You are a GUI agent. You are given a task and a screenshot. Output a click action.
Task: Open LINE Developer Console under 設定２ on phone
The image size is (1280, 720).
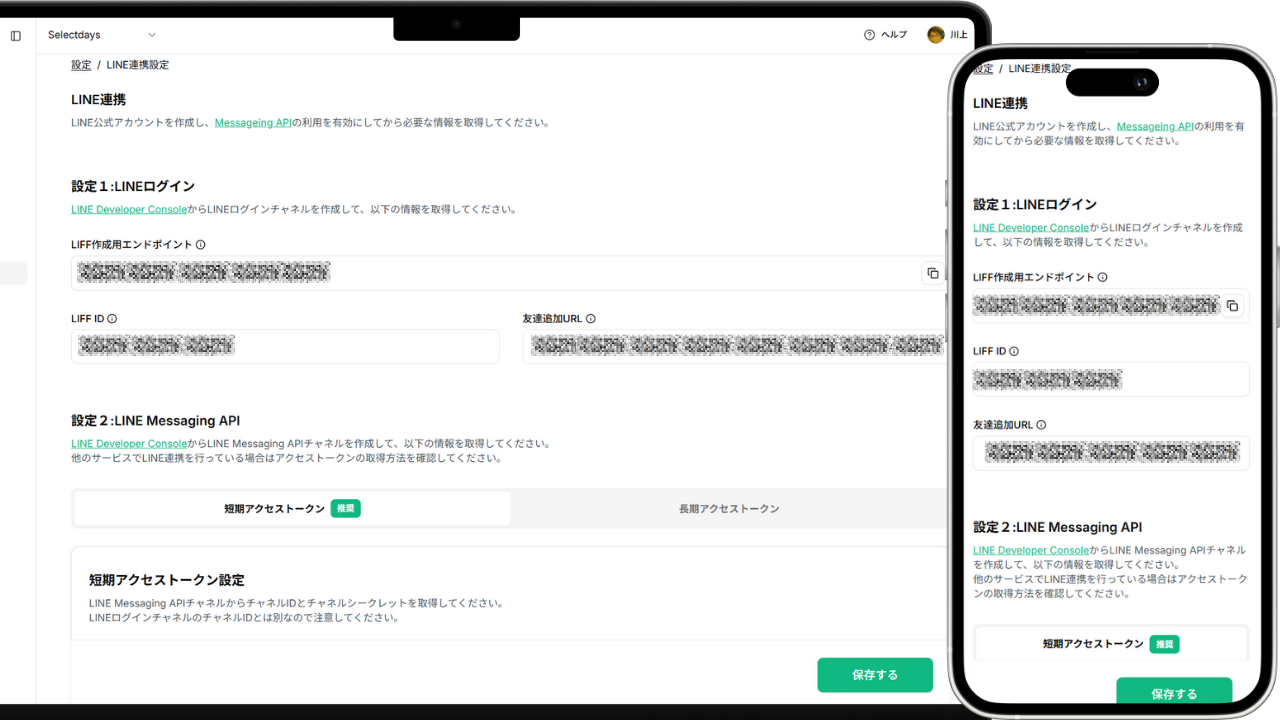tap(1031, 551)
